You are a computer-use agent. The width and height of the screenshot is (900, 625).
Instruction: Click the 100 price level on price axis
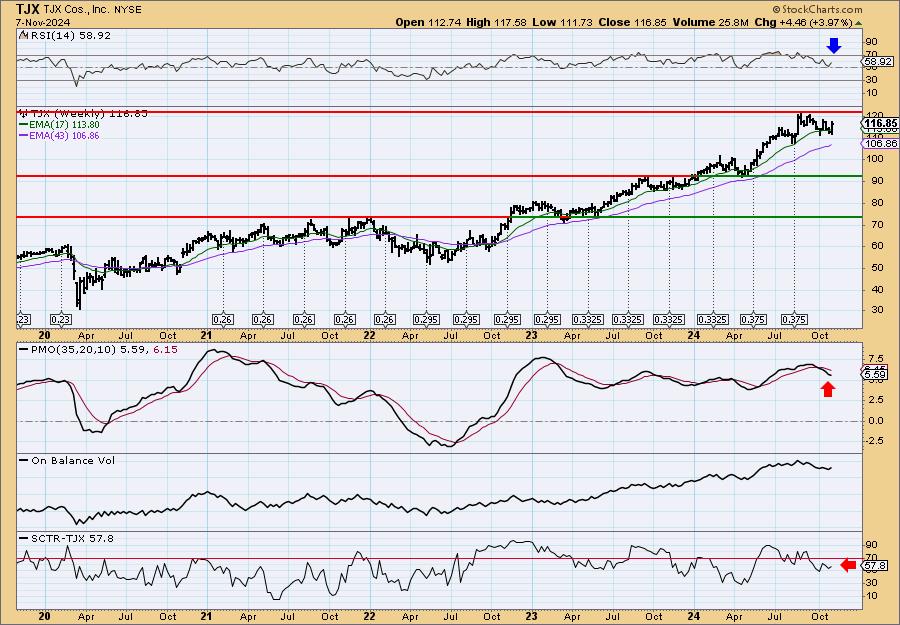875,158
